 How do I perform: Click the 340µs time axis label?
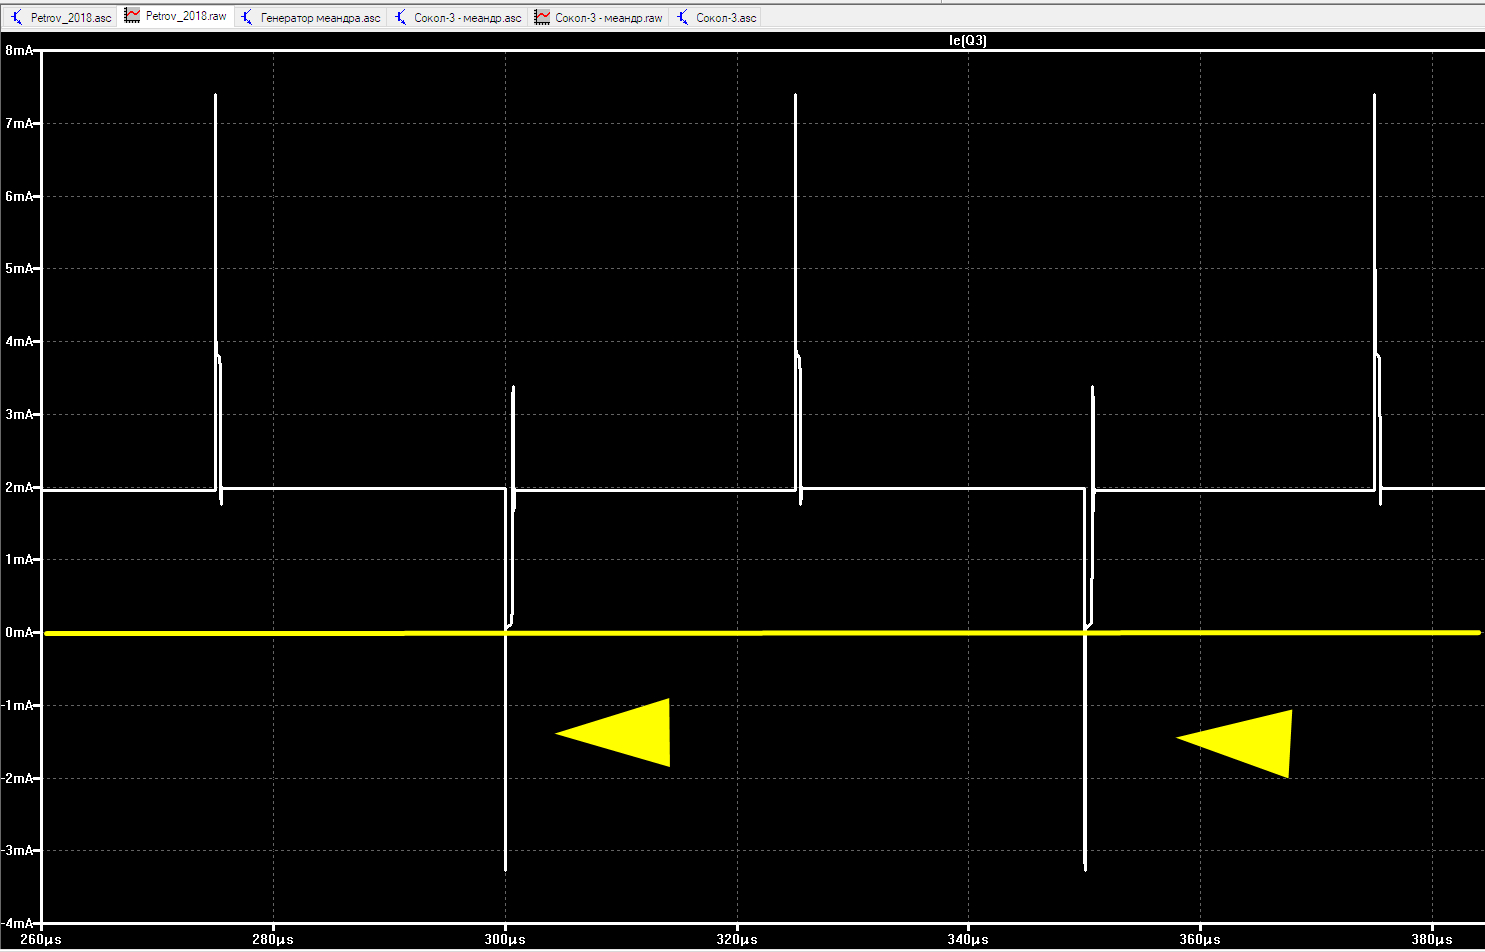pos(968,940)
